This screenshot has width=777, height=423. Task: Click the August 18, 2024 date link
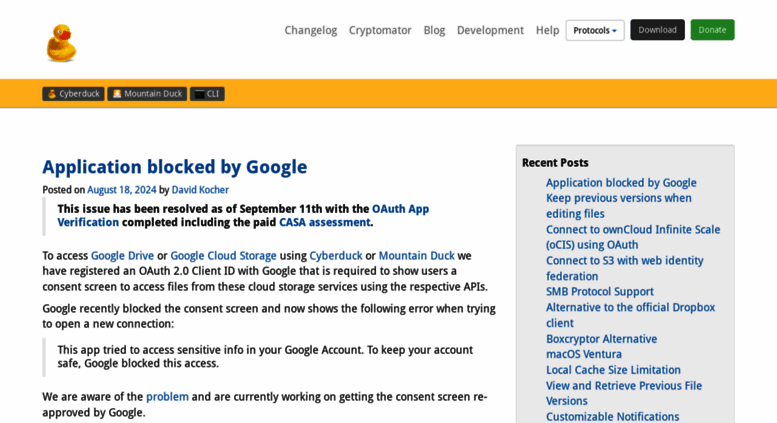click(x=121, y=190)
